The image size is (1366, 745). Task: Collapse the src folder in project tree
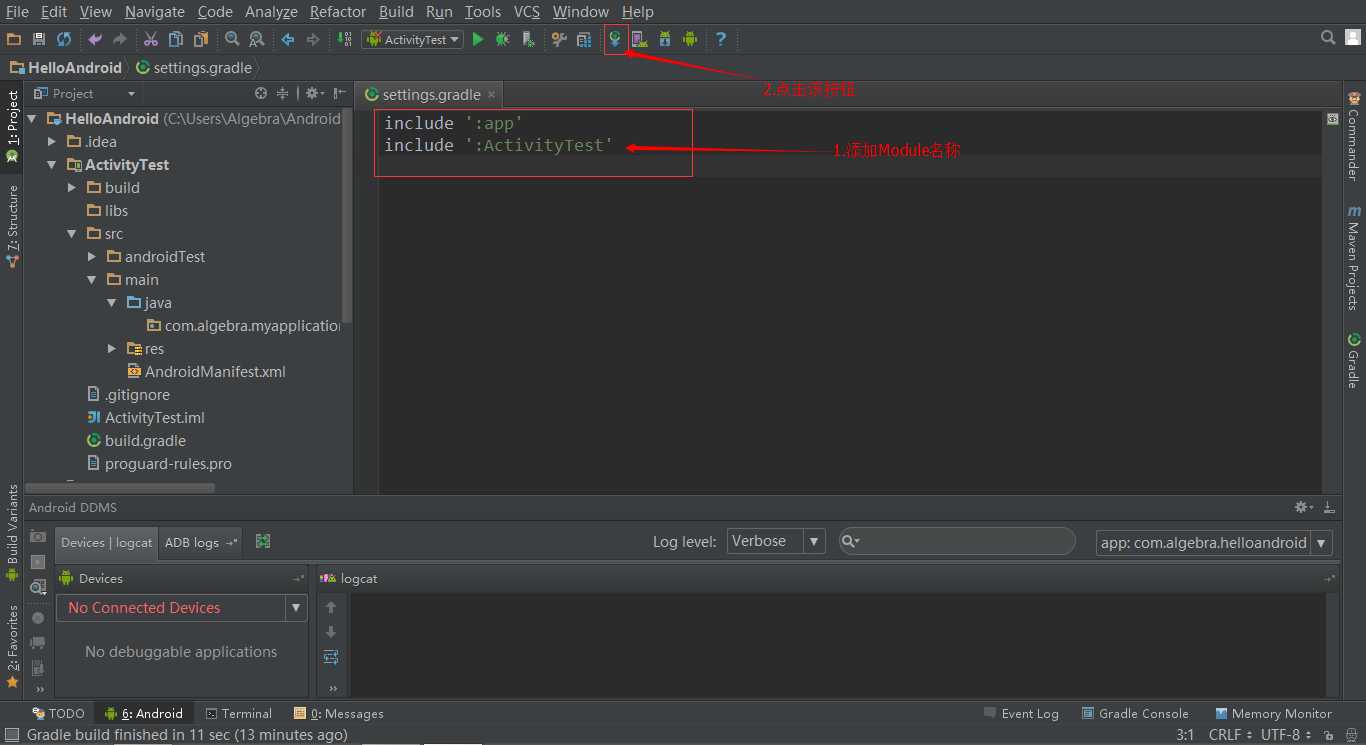(x=72, y=234)
